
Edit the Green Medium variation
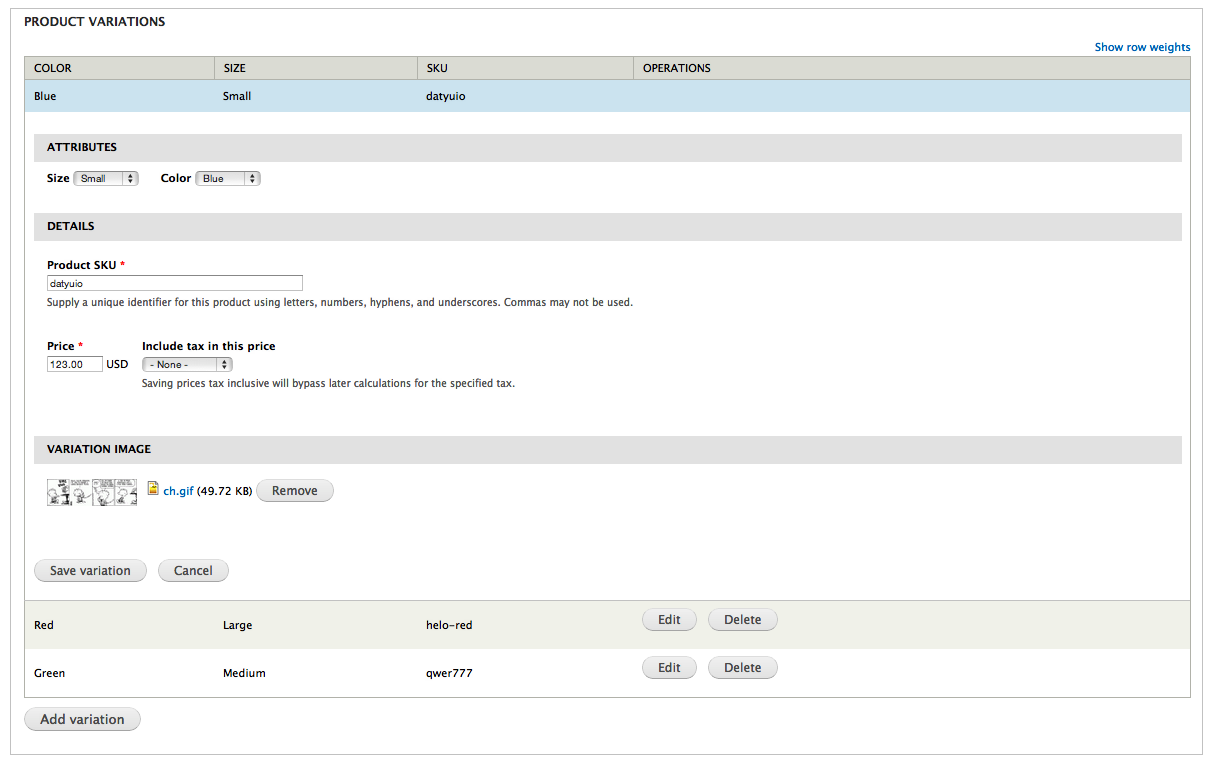669,668
